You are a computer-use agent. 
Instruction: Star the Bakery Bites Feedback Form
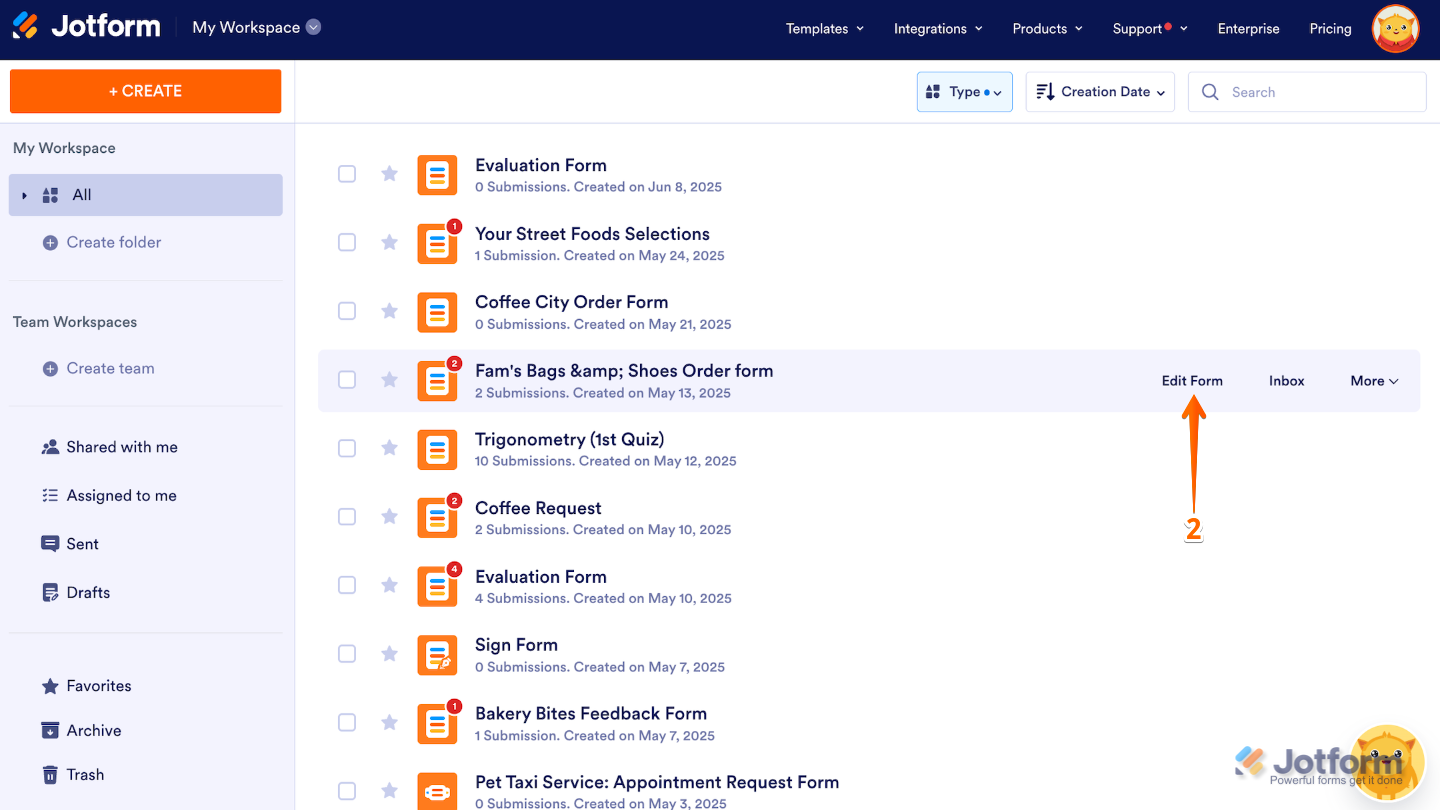point(389,722)
